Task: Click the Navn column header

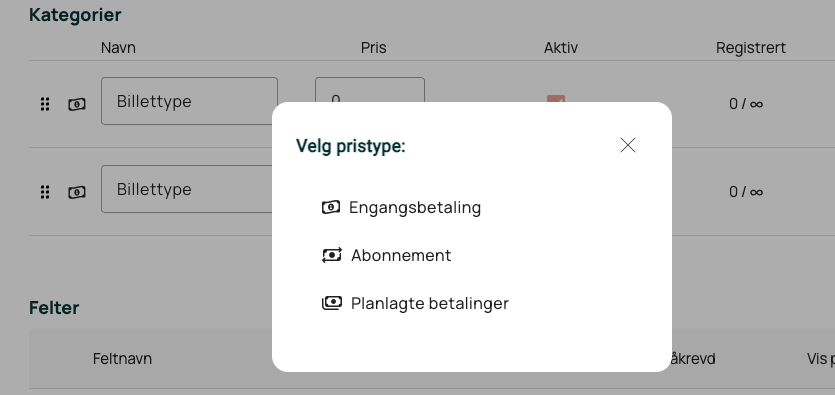Action: point(118,48)
